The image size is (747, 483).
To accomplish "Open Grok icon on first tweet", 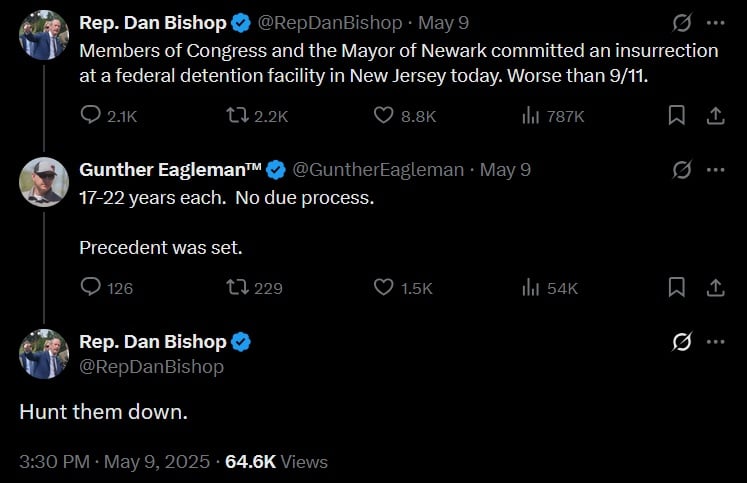I will point(681,23).
